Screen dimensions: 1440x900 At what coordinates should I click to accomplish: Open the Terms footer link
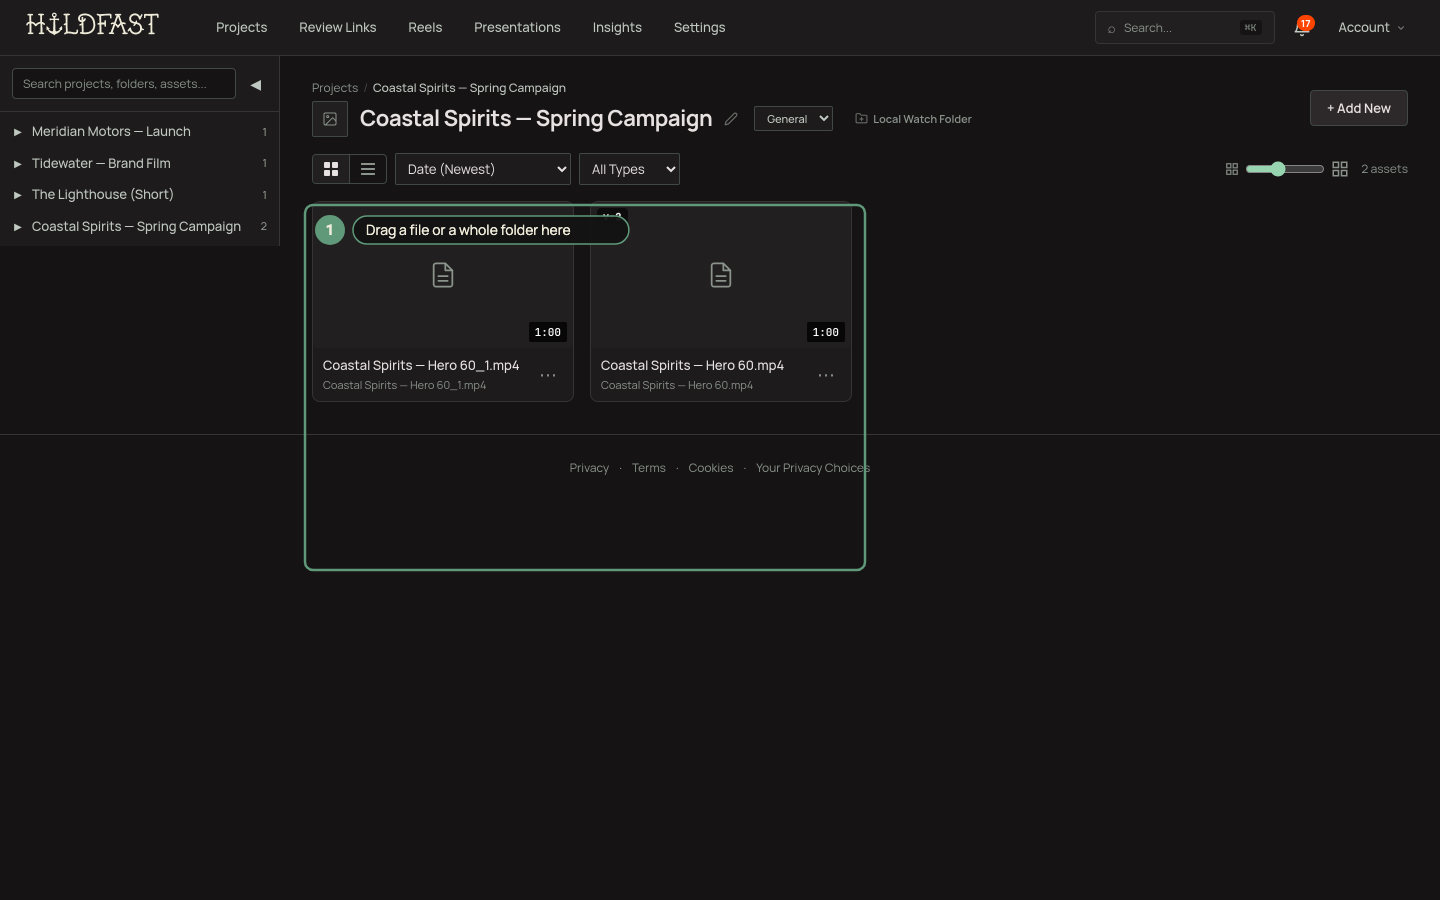(x=649, y=468)
